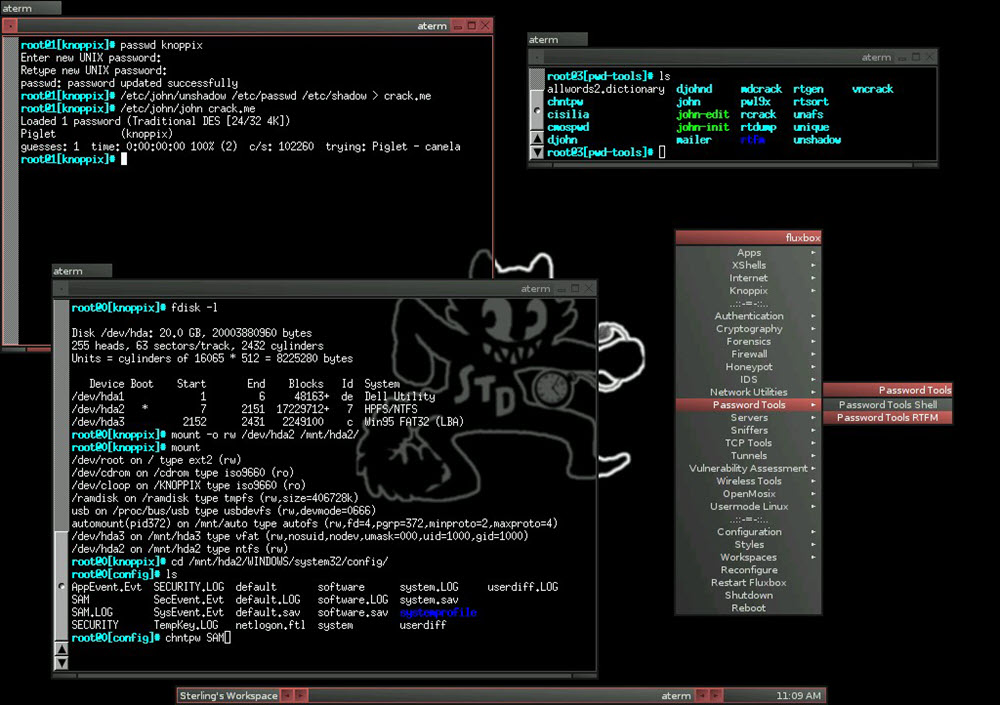
Task: Click 'john-edit' in pwd-tools listing
Action: click(703, 115)
